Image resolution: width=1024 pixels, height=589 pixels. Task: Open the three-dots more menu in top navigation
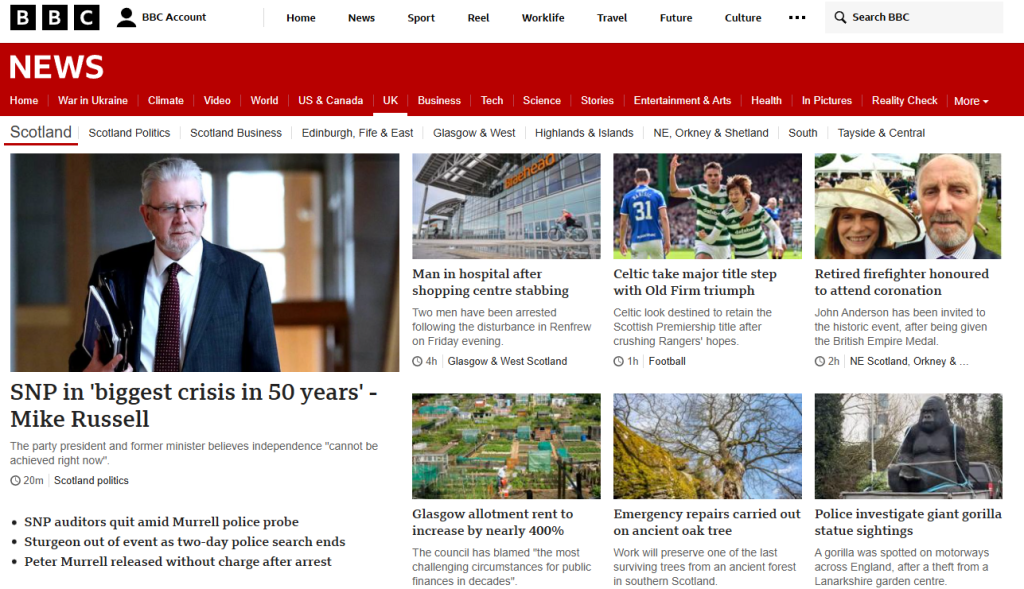797,18
